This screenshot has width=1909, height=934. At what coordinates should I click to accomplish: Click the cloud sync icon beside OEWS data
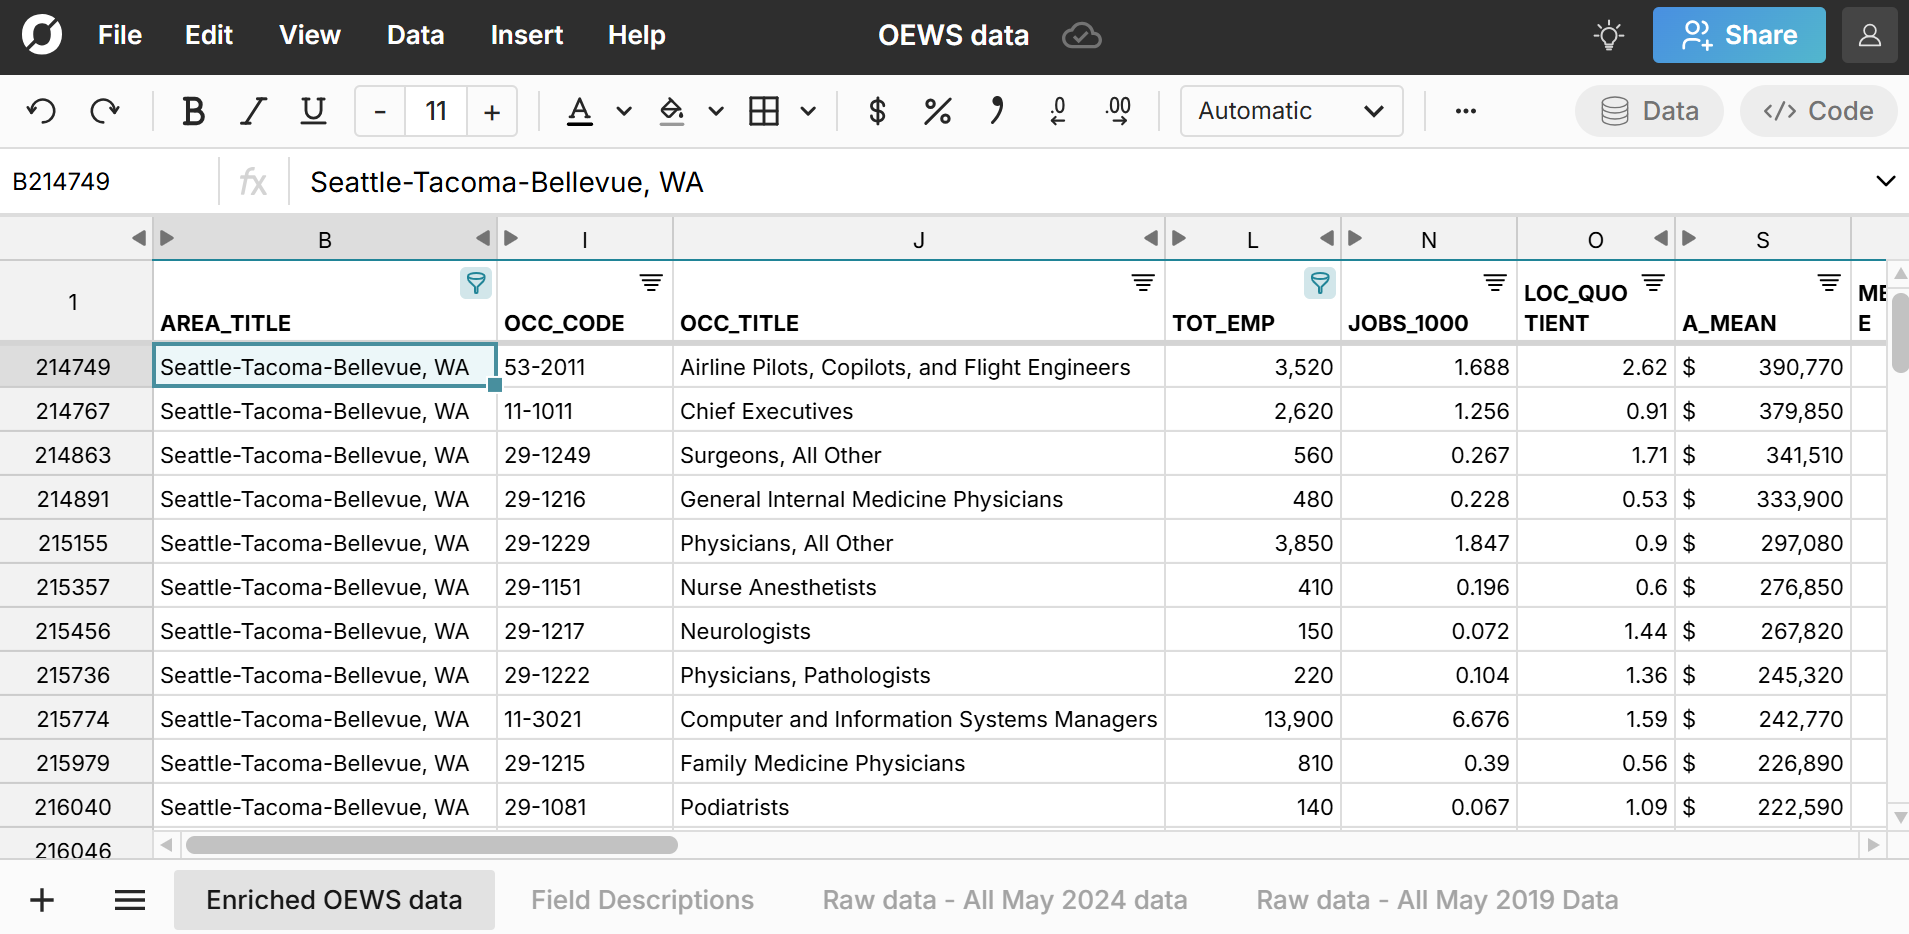click(1080, 36)
